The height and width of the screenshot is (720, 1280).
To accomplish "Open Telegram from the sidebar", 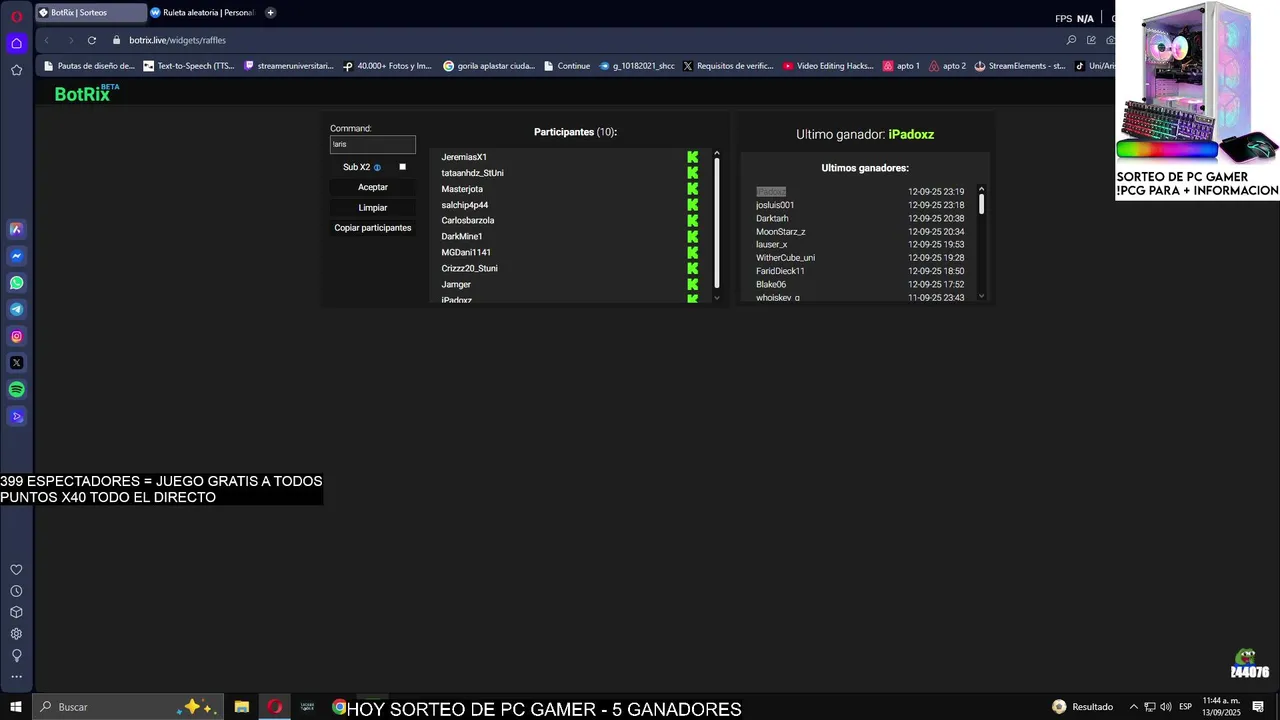I will (x=16, y=310).
